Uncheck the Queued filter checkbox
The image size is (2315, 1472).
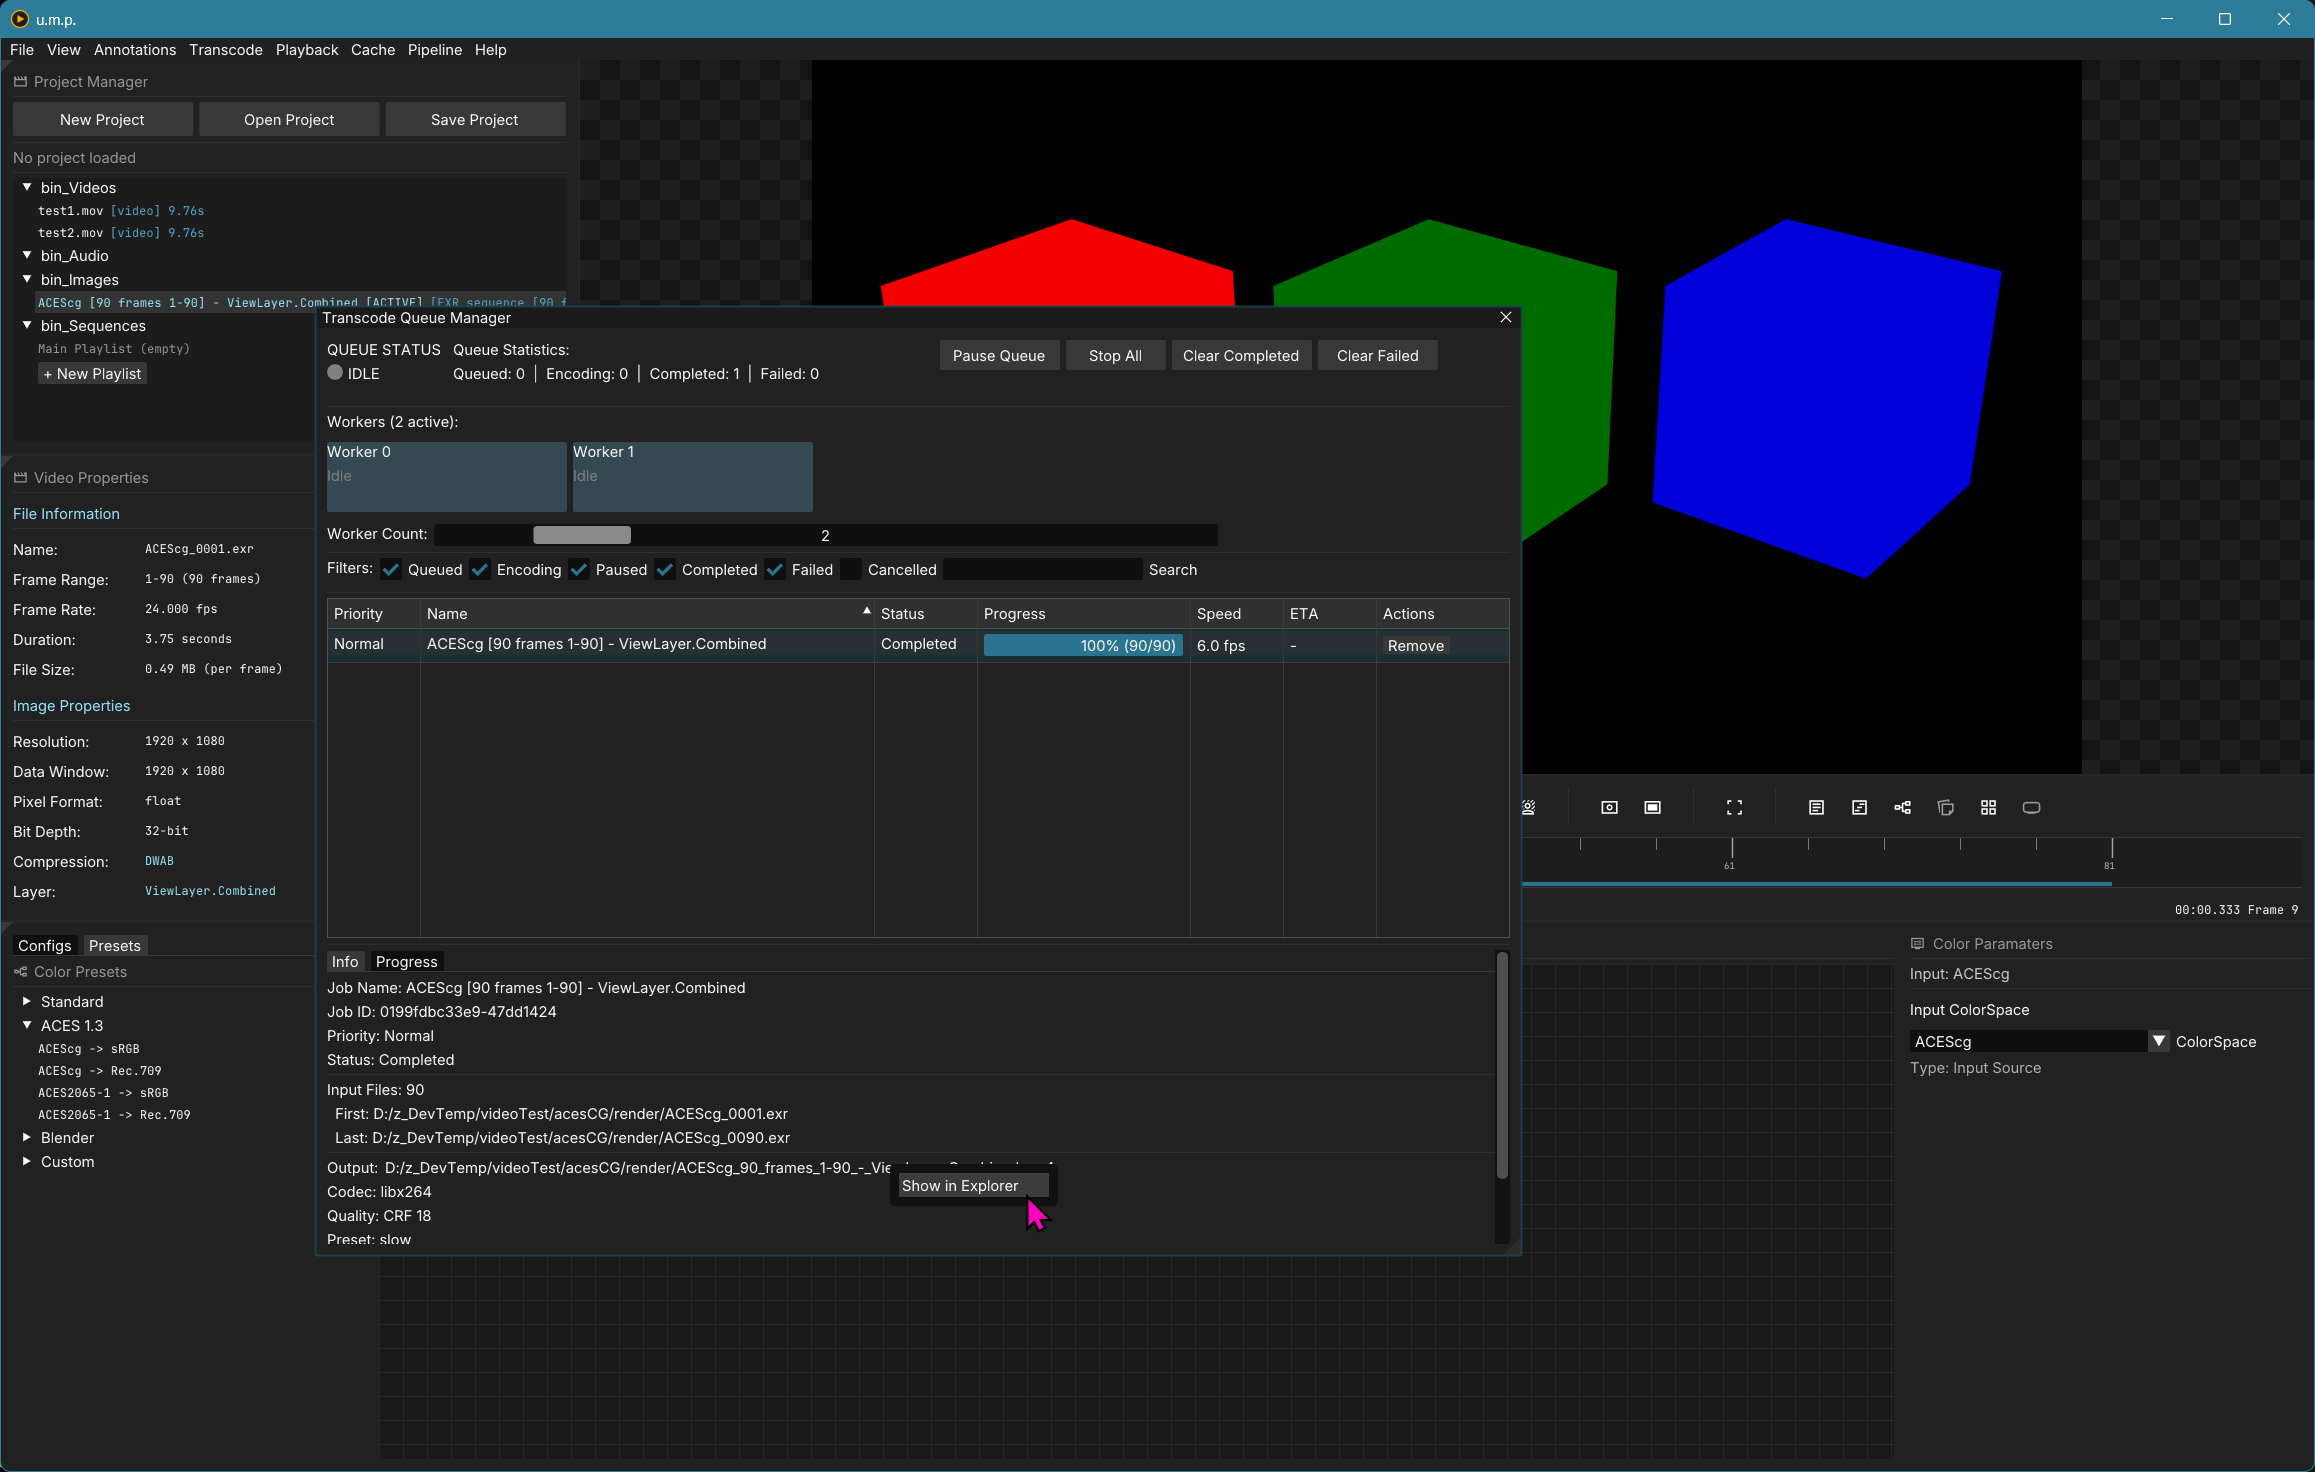[x=391, y=570]
